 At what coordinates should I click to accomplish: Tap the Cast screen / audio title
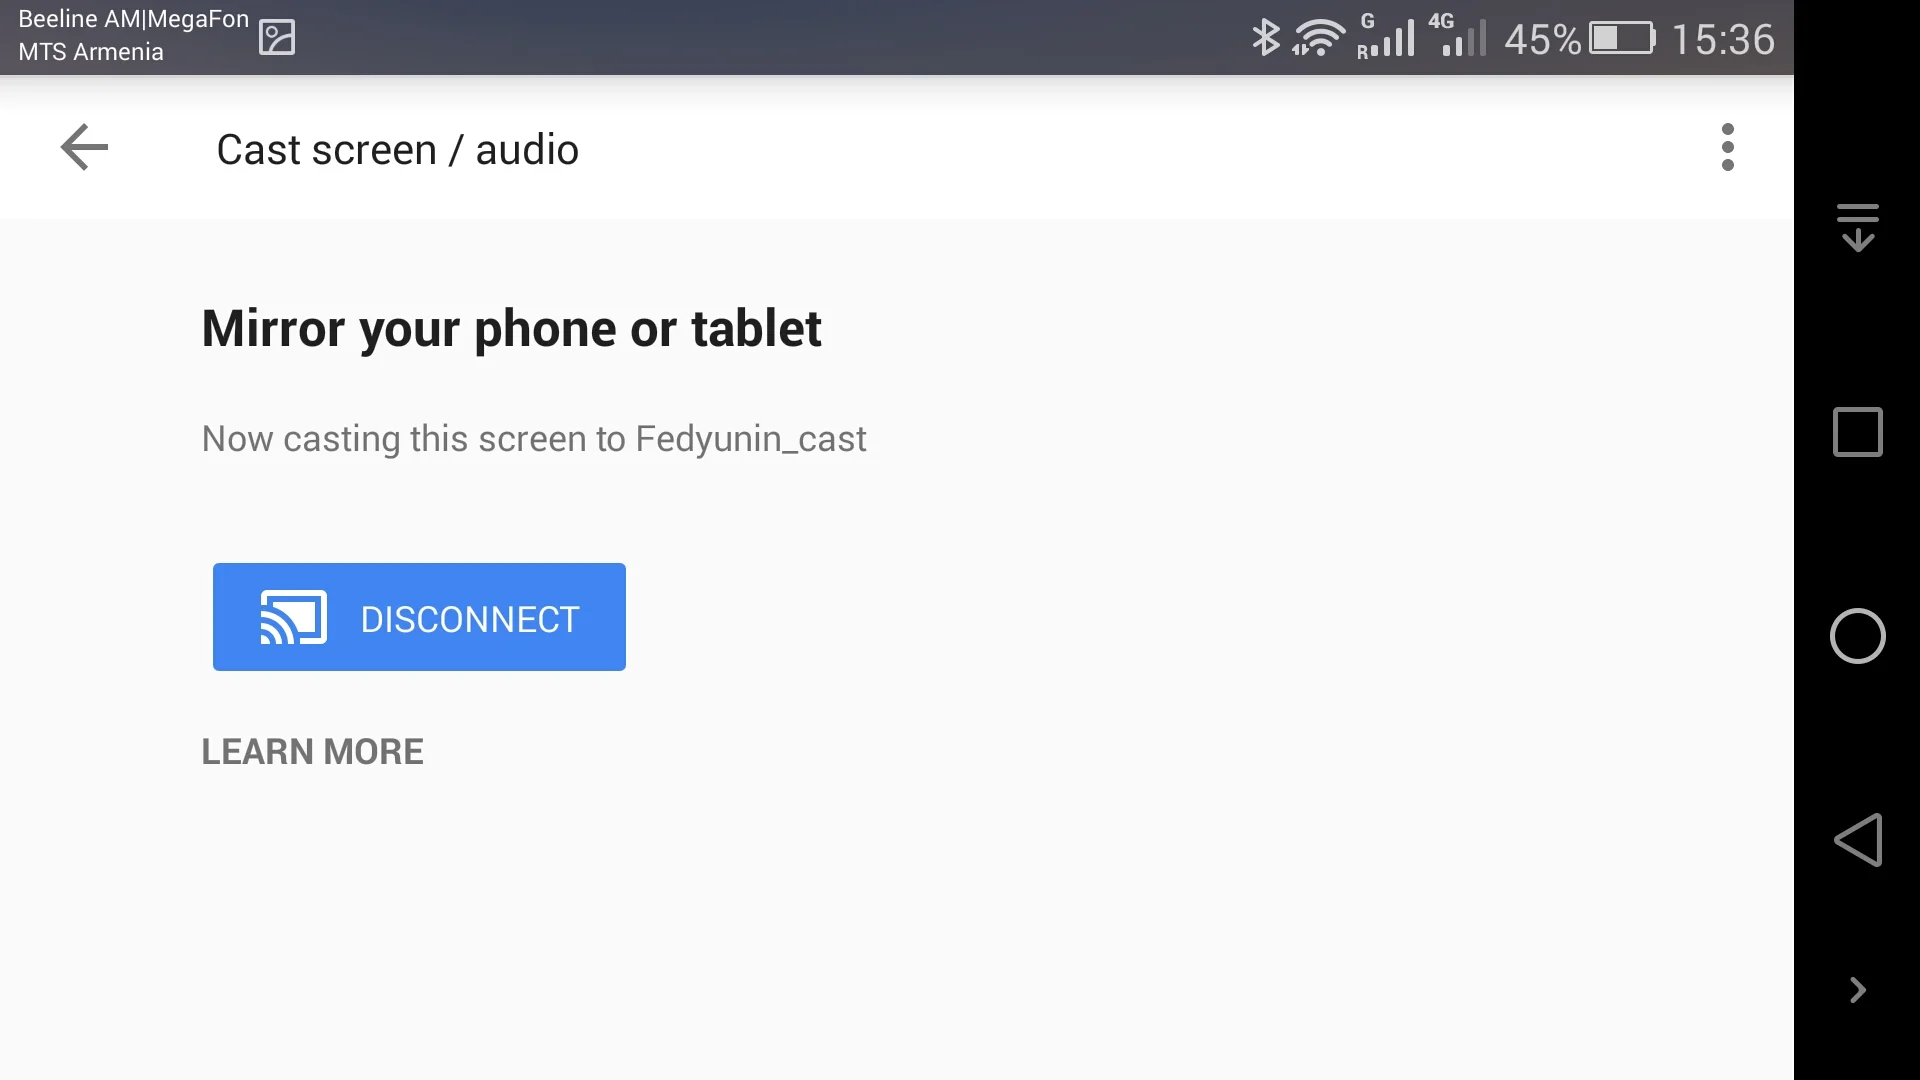coord(397,150)
